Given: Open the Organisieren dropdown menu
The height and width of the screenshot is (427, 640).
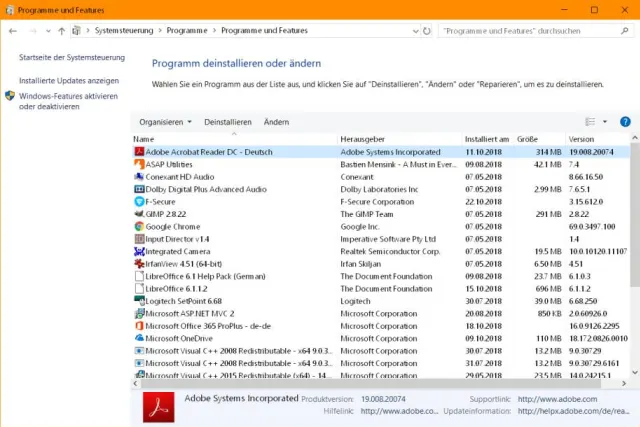Looking at the screenshot, I should [165, 122].
